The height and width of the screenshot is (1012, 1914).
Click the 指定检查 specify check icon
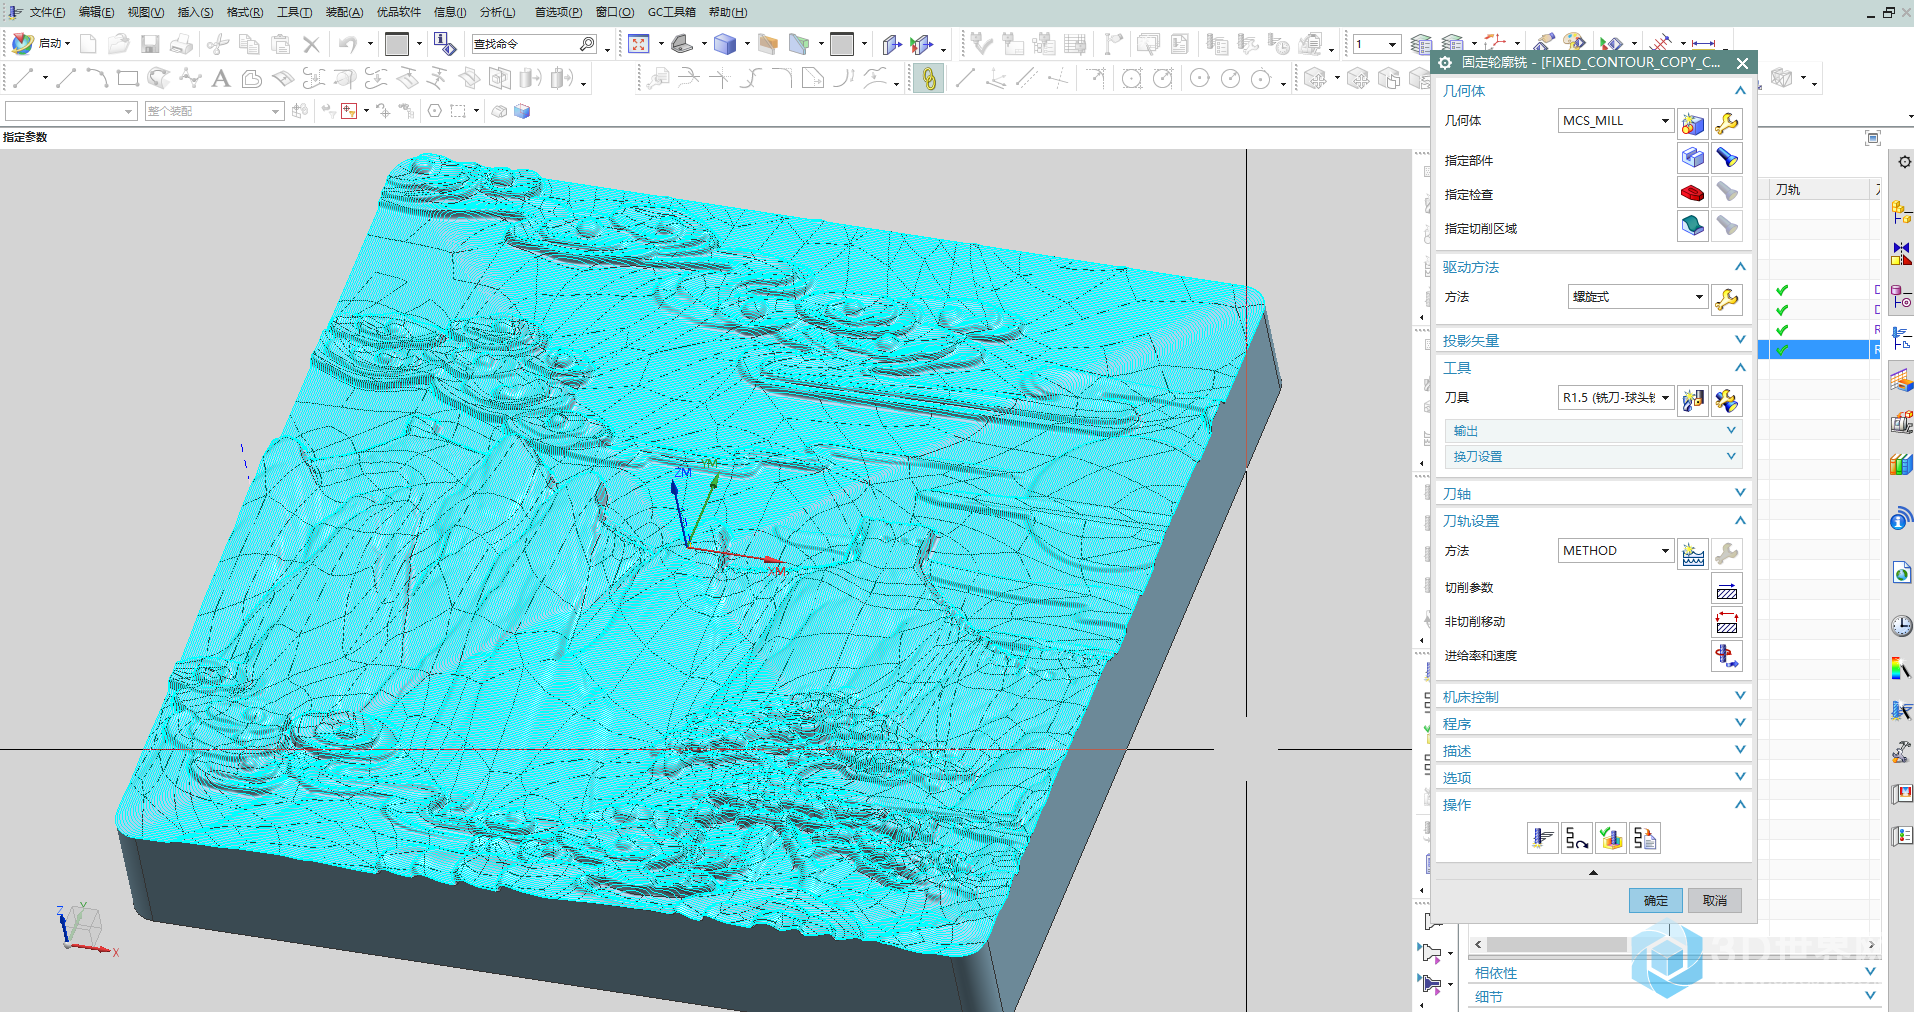coord(1692,192)
